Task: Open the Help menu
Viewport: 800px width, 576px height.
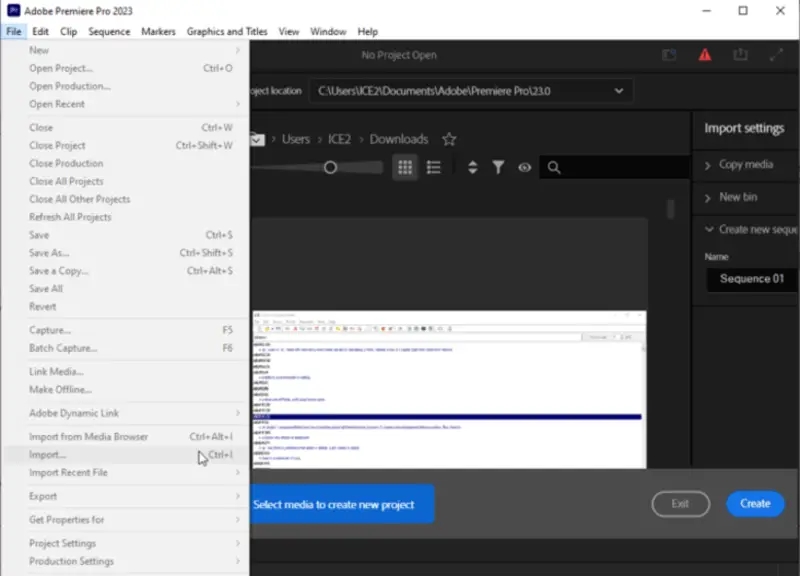Action: 367,32
